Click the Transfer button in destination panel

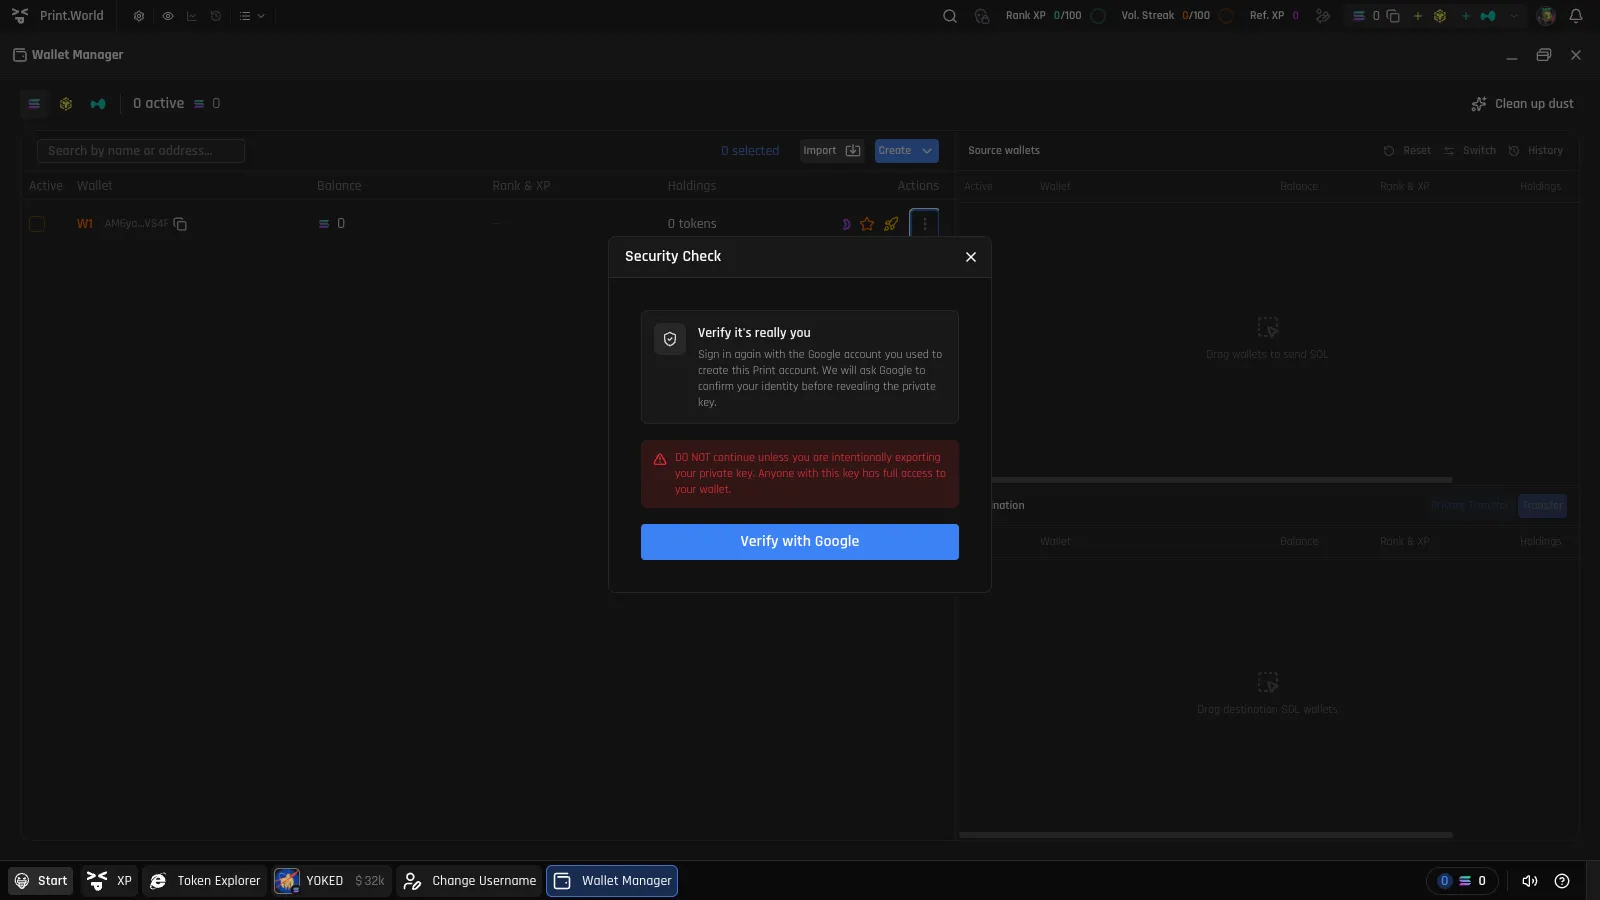[1542, 506]
